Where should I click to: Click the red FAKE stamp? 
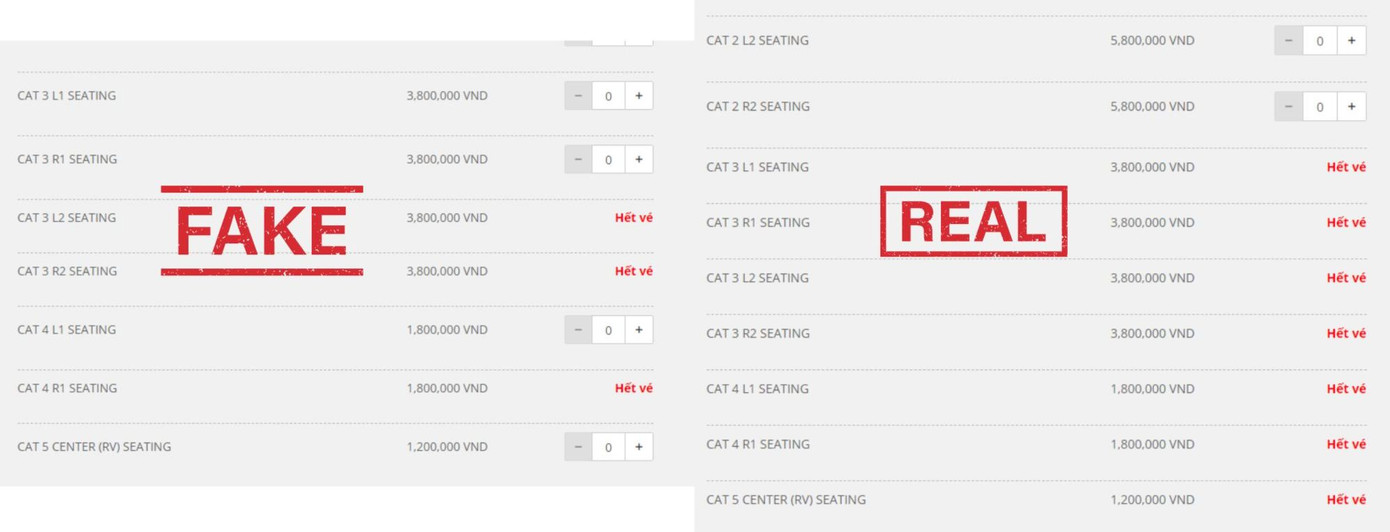pos(262,231)
